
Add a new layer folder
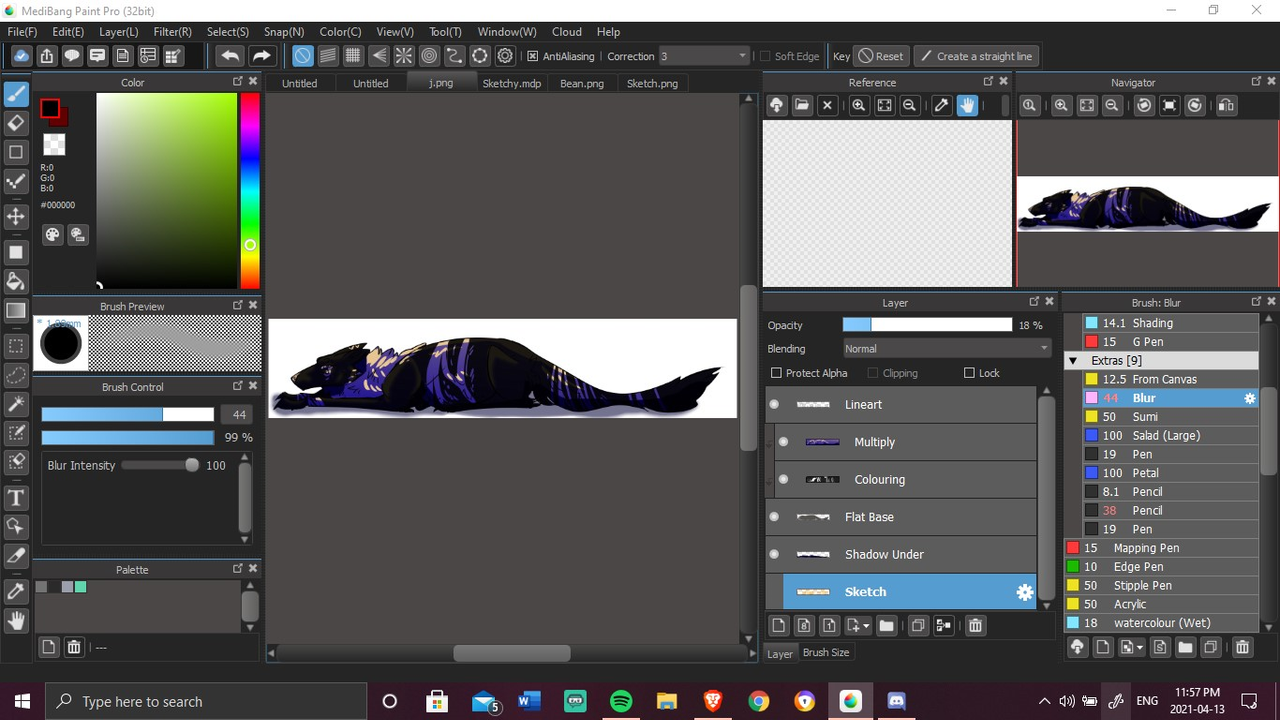coord(886,626)
